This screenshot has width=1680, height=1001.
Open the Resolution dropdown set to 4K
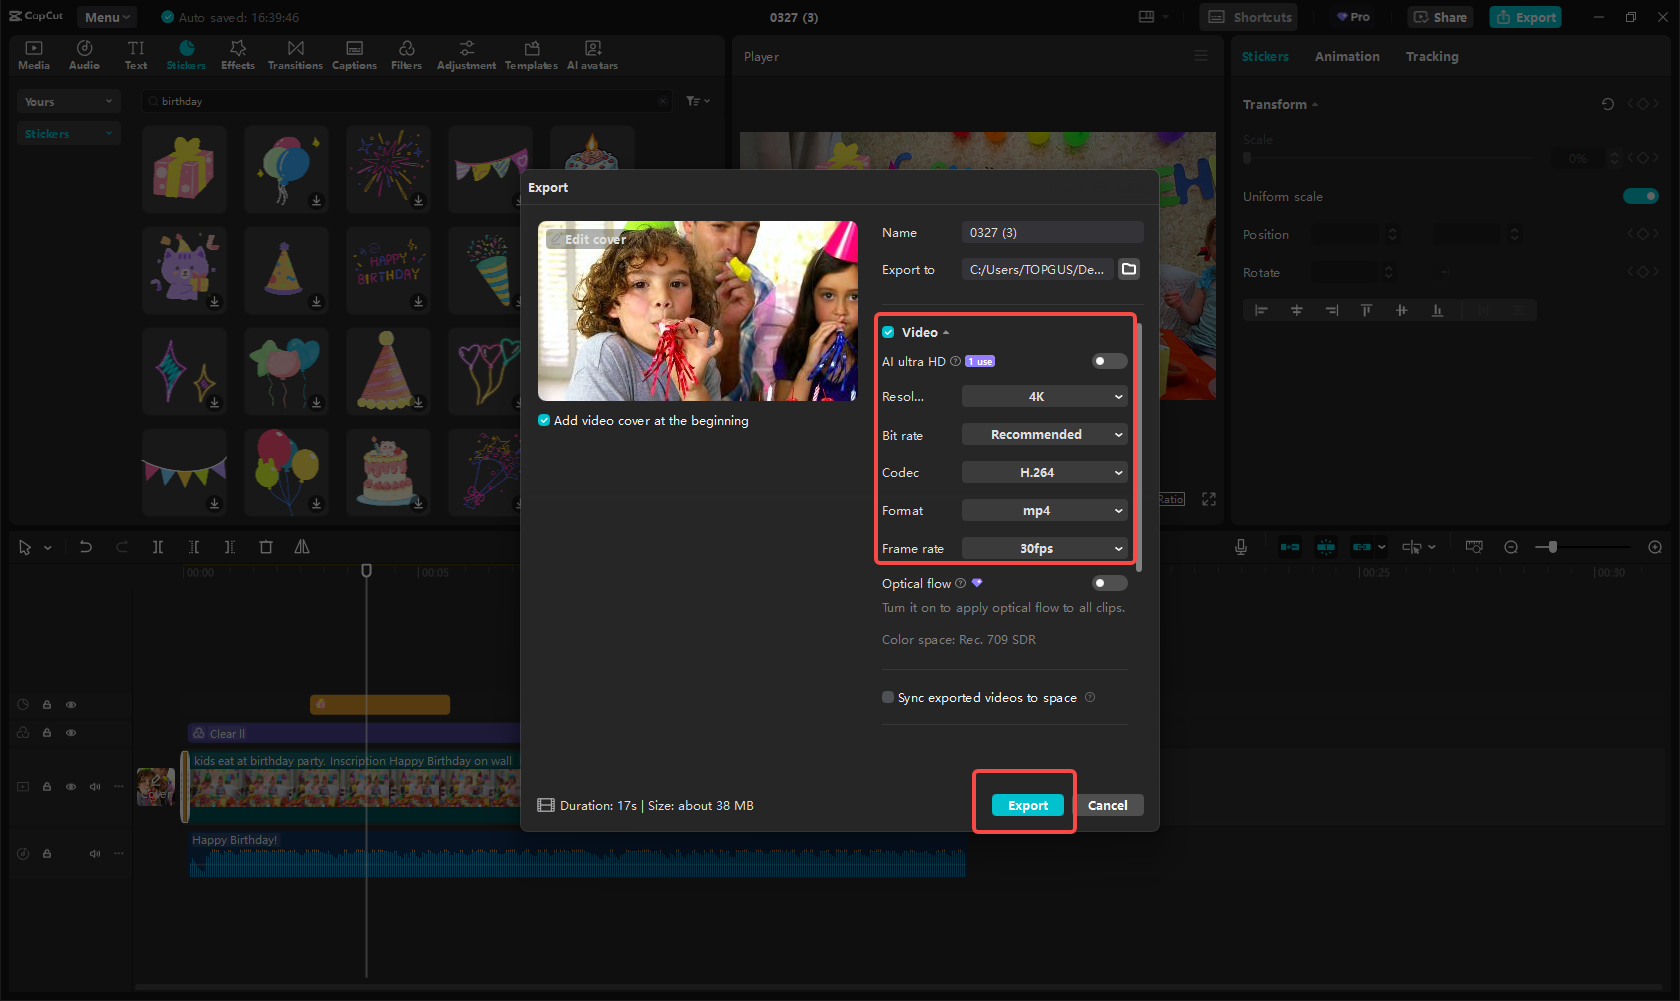click(x=1044, y=396)
